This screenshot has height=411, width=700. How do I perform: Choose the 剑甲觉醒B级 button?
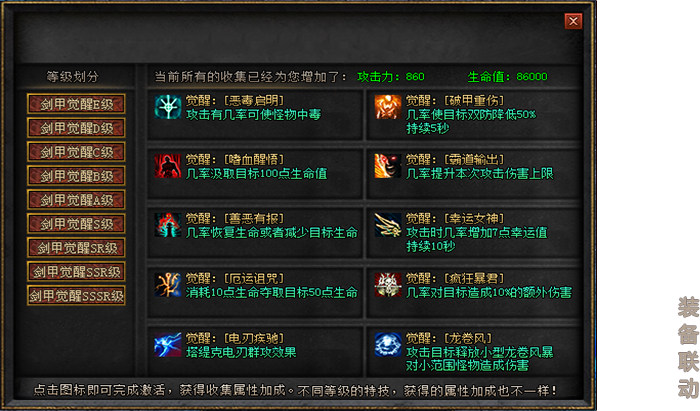76,176
